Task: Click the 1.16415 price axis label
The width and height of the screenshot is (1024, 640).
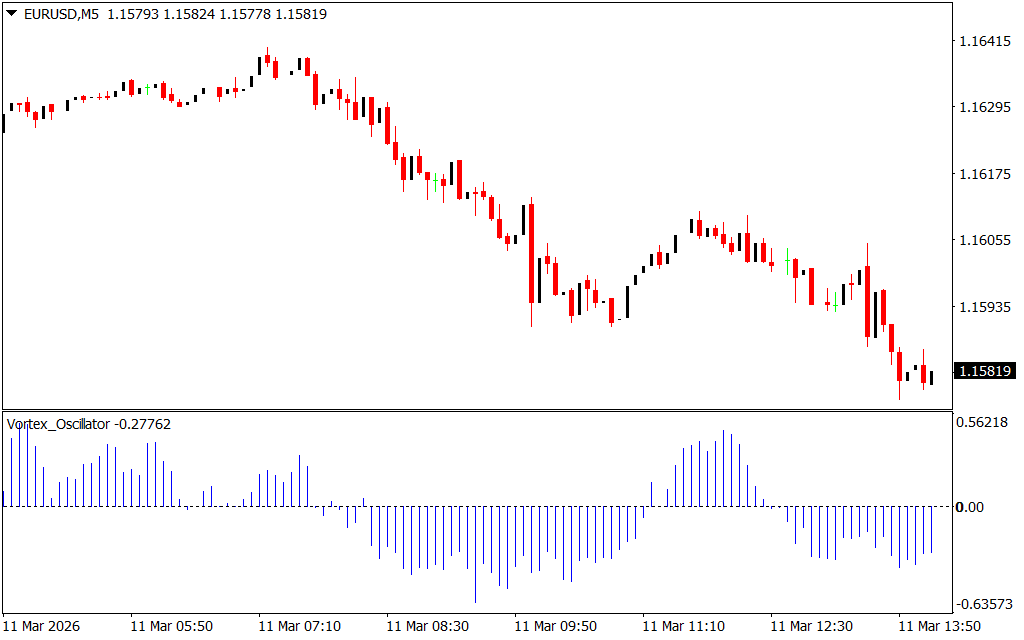Action: 984,41
